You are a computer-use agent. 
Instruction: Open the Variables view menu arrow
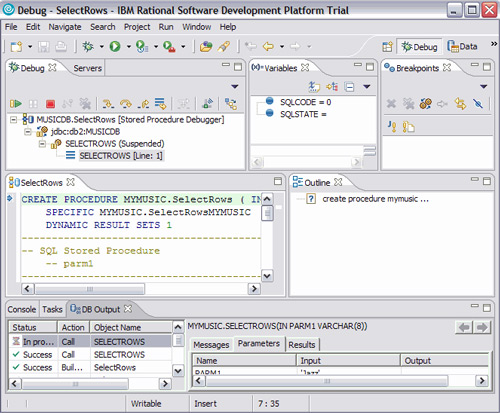pyautogui.click(x=367, y=87)
